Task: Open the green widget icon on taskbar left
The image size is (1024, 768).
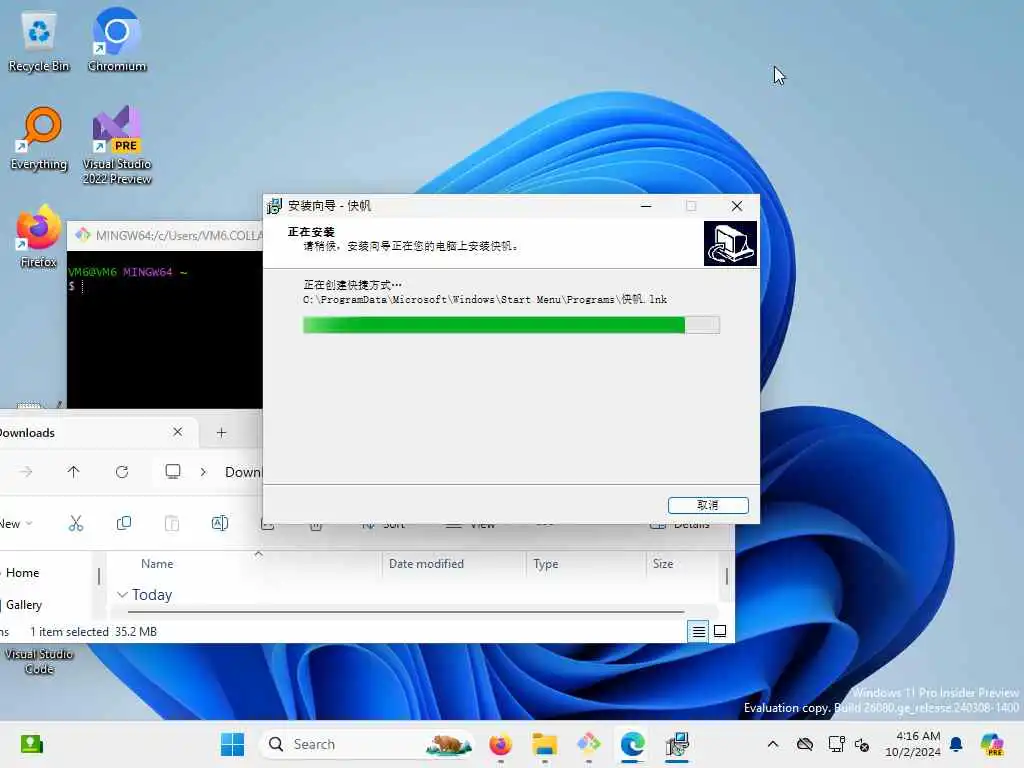Action: click(31, 744)
